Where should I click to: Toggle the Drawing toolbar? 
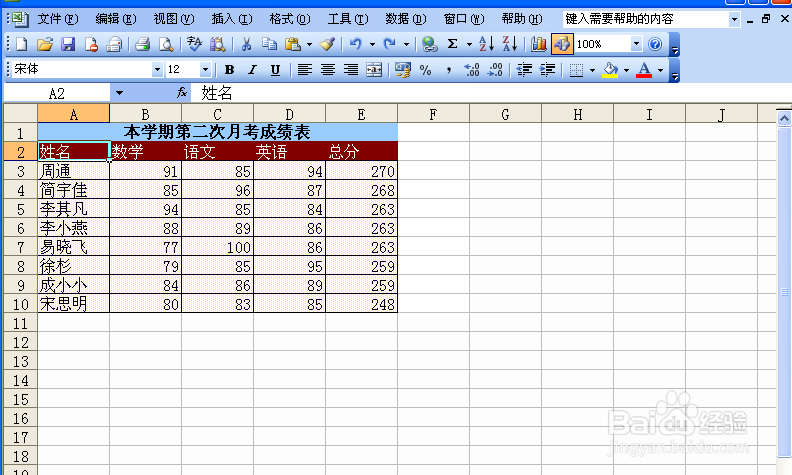(562, 44)
